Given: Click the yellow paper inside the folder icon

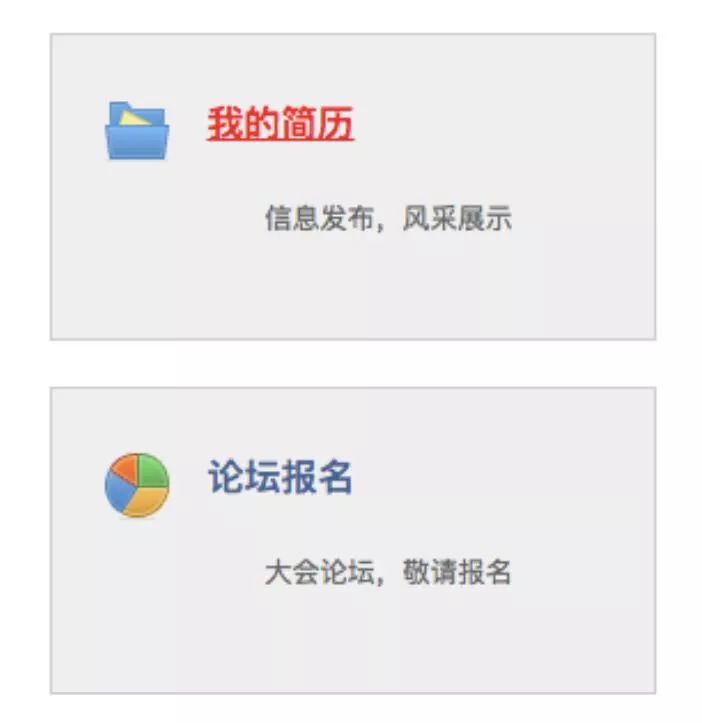Looking at the screenshot, I should [x=134, y=118].
